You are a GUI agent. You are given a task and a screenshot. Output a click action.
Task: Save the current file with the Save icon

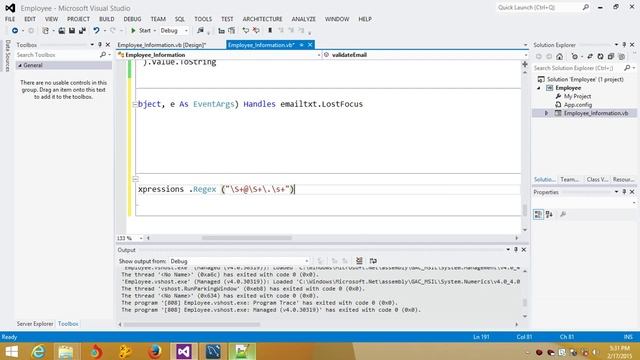(72, 31)
